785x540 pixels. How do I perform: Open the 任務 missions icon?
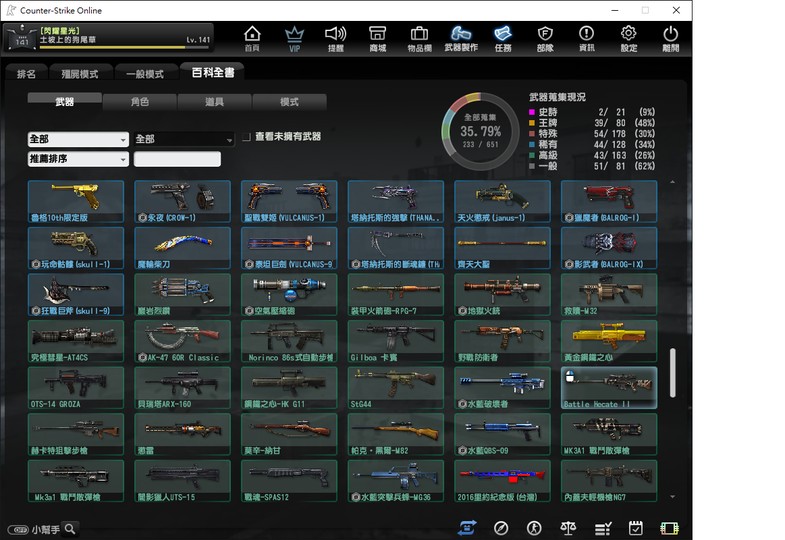click(x=503, y=39)
